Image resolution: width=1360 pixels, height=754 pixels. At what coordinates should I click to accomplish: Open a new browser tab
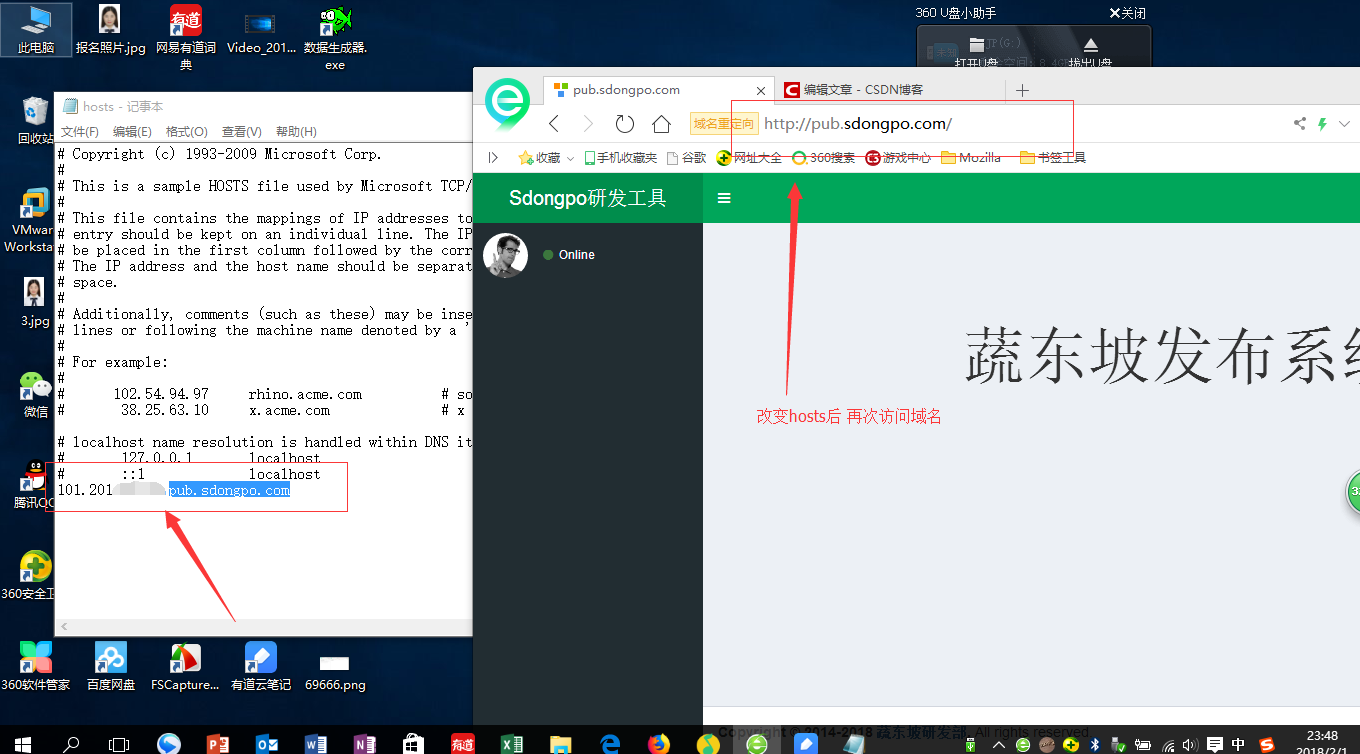1022,90
